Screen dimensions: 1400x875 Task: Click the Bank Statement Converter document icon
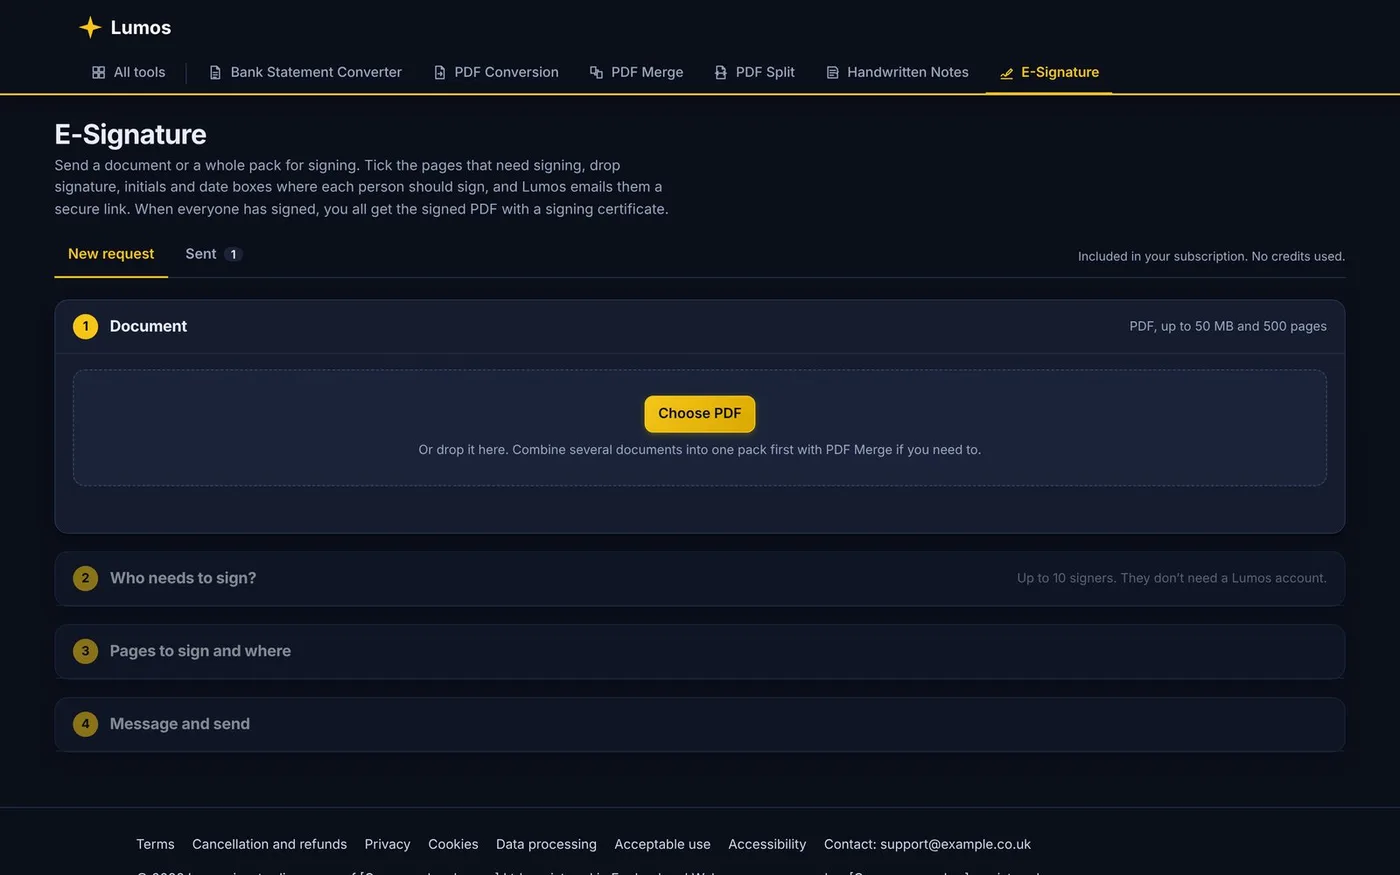coord(215,72)
